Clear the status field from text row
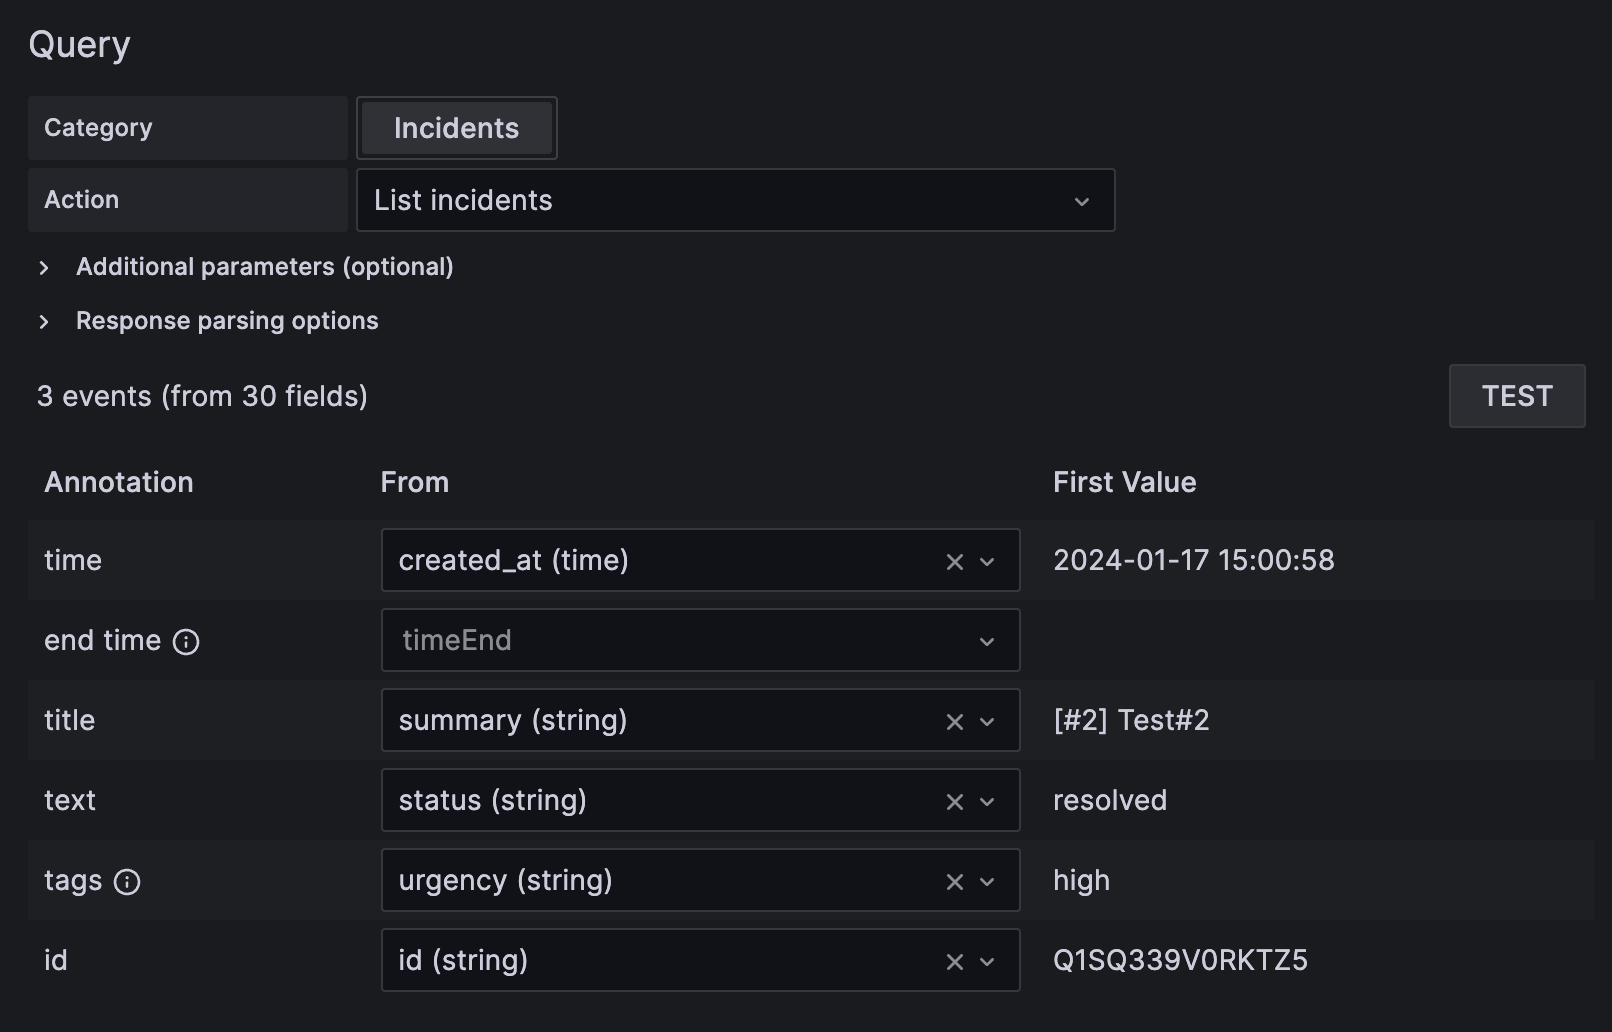1612x1032 pixels. point(953,800)
